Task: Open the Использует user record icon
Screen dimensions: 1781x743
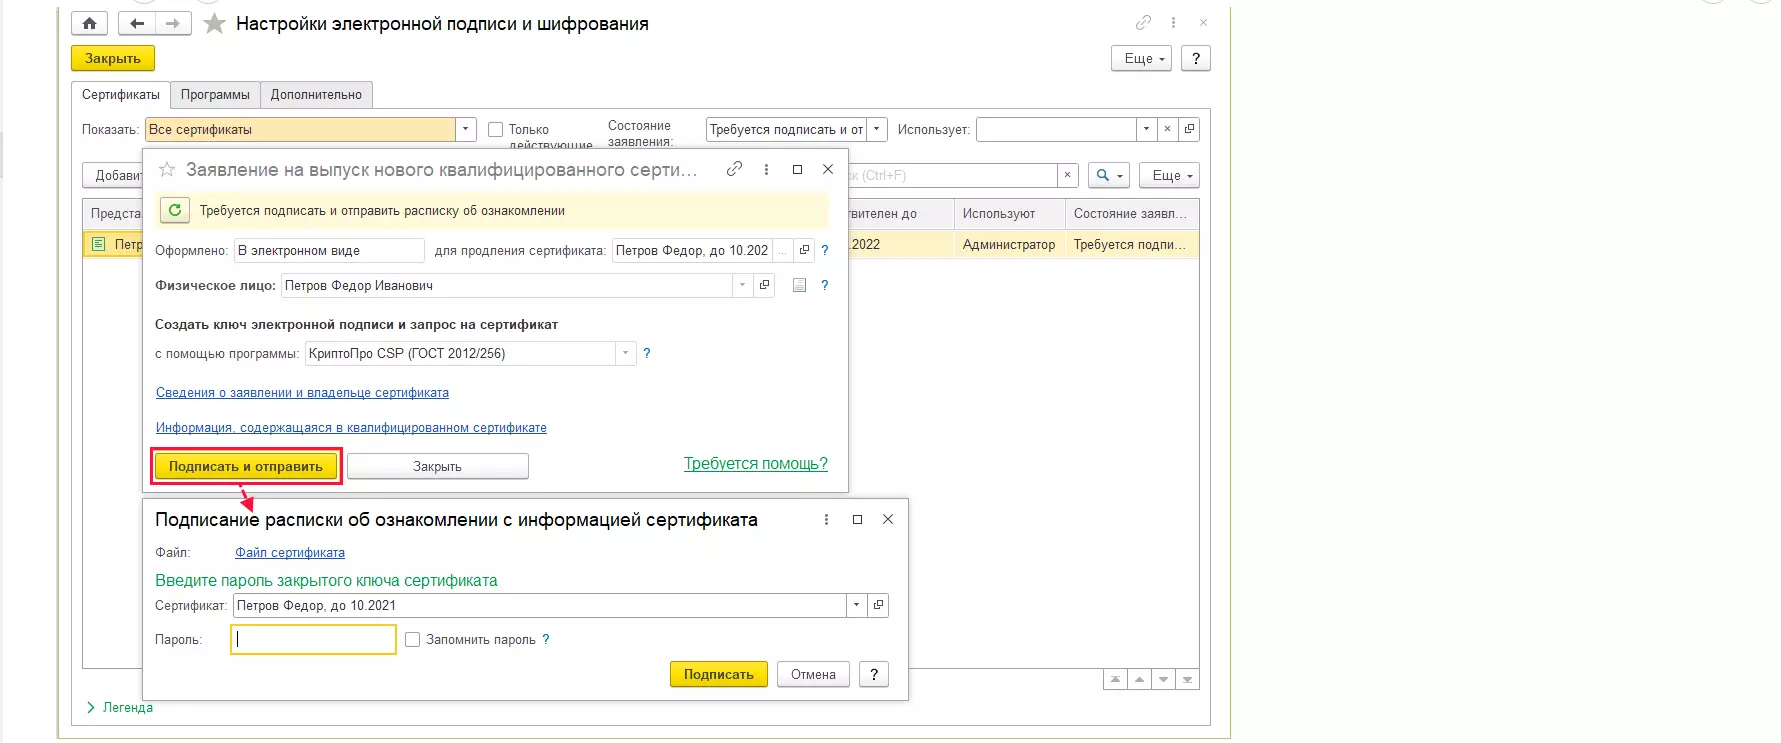Action: (1189, 129)
